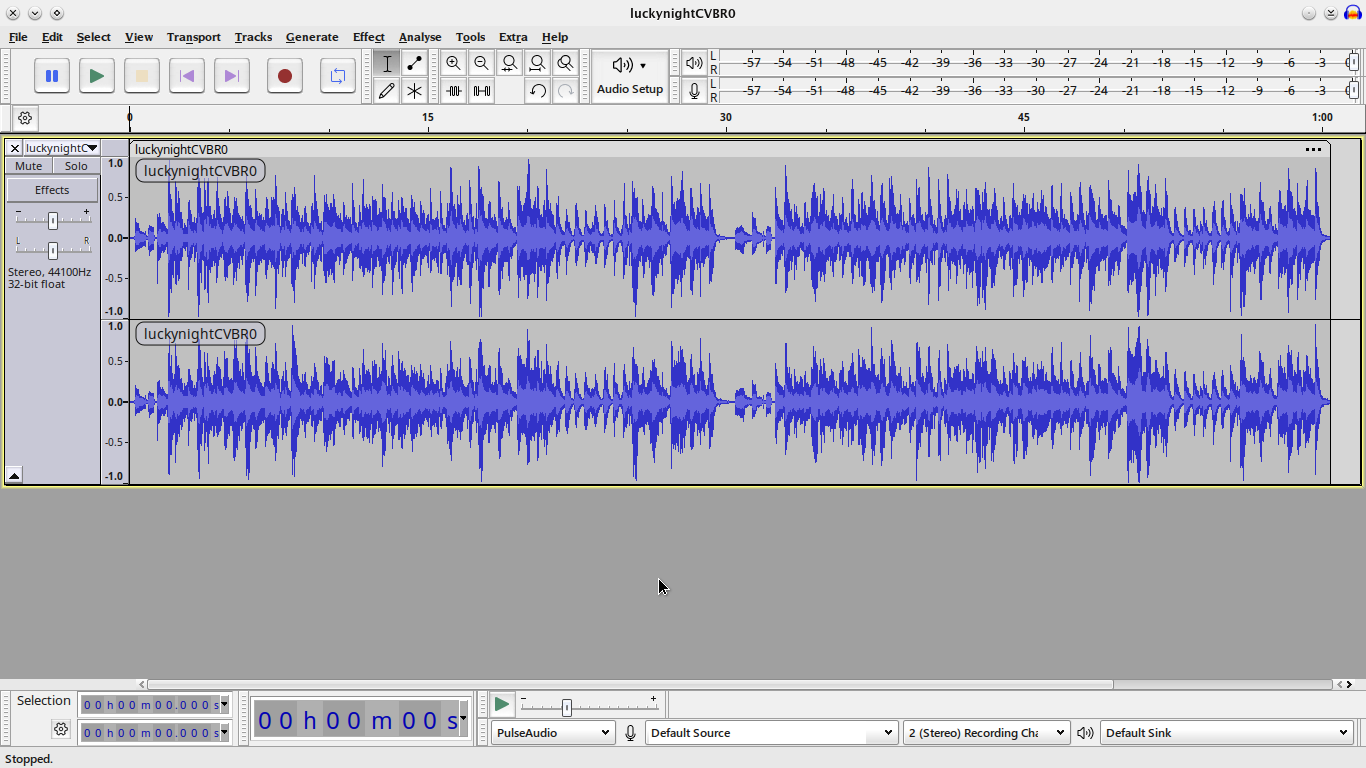Activate the Multi-tool asterisk icon

[x=414, y=91]
